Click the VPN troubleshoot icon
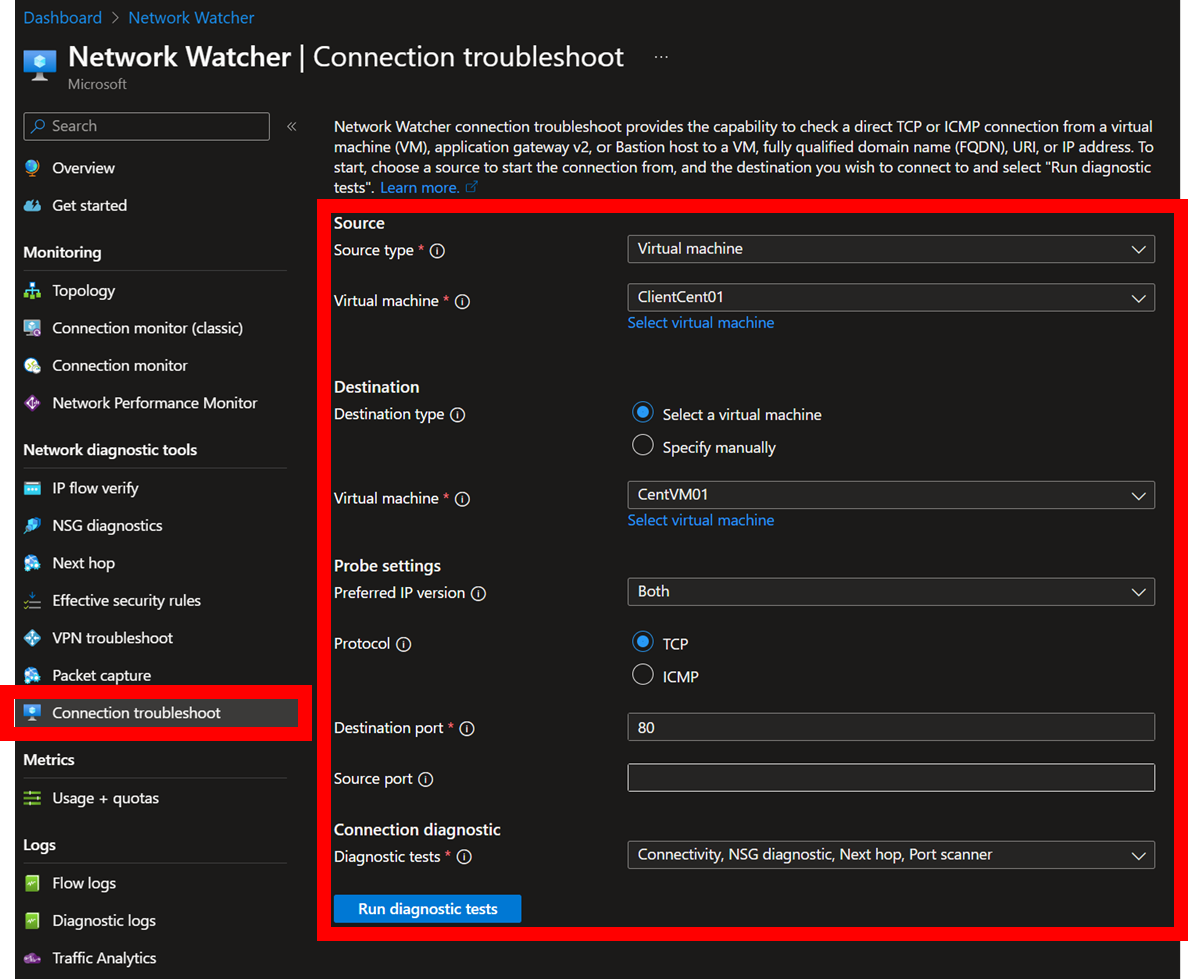This screenshot has height=979, width=1188. (32, 638)
